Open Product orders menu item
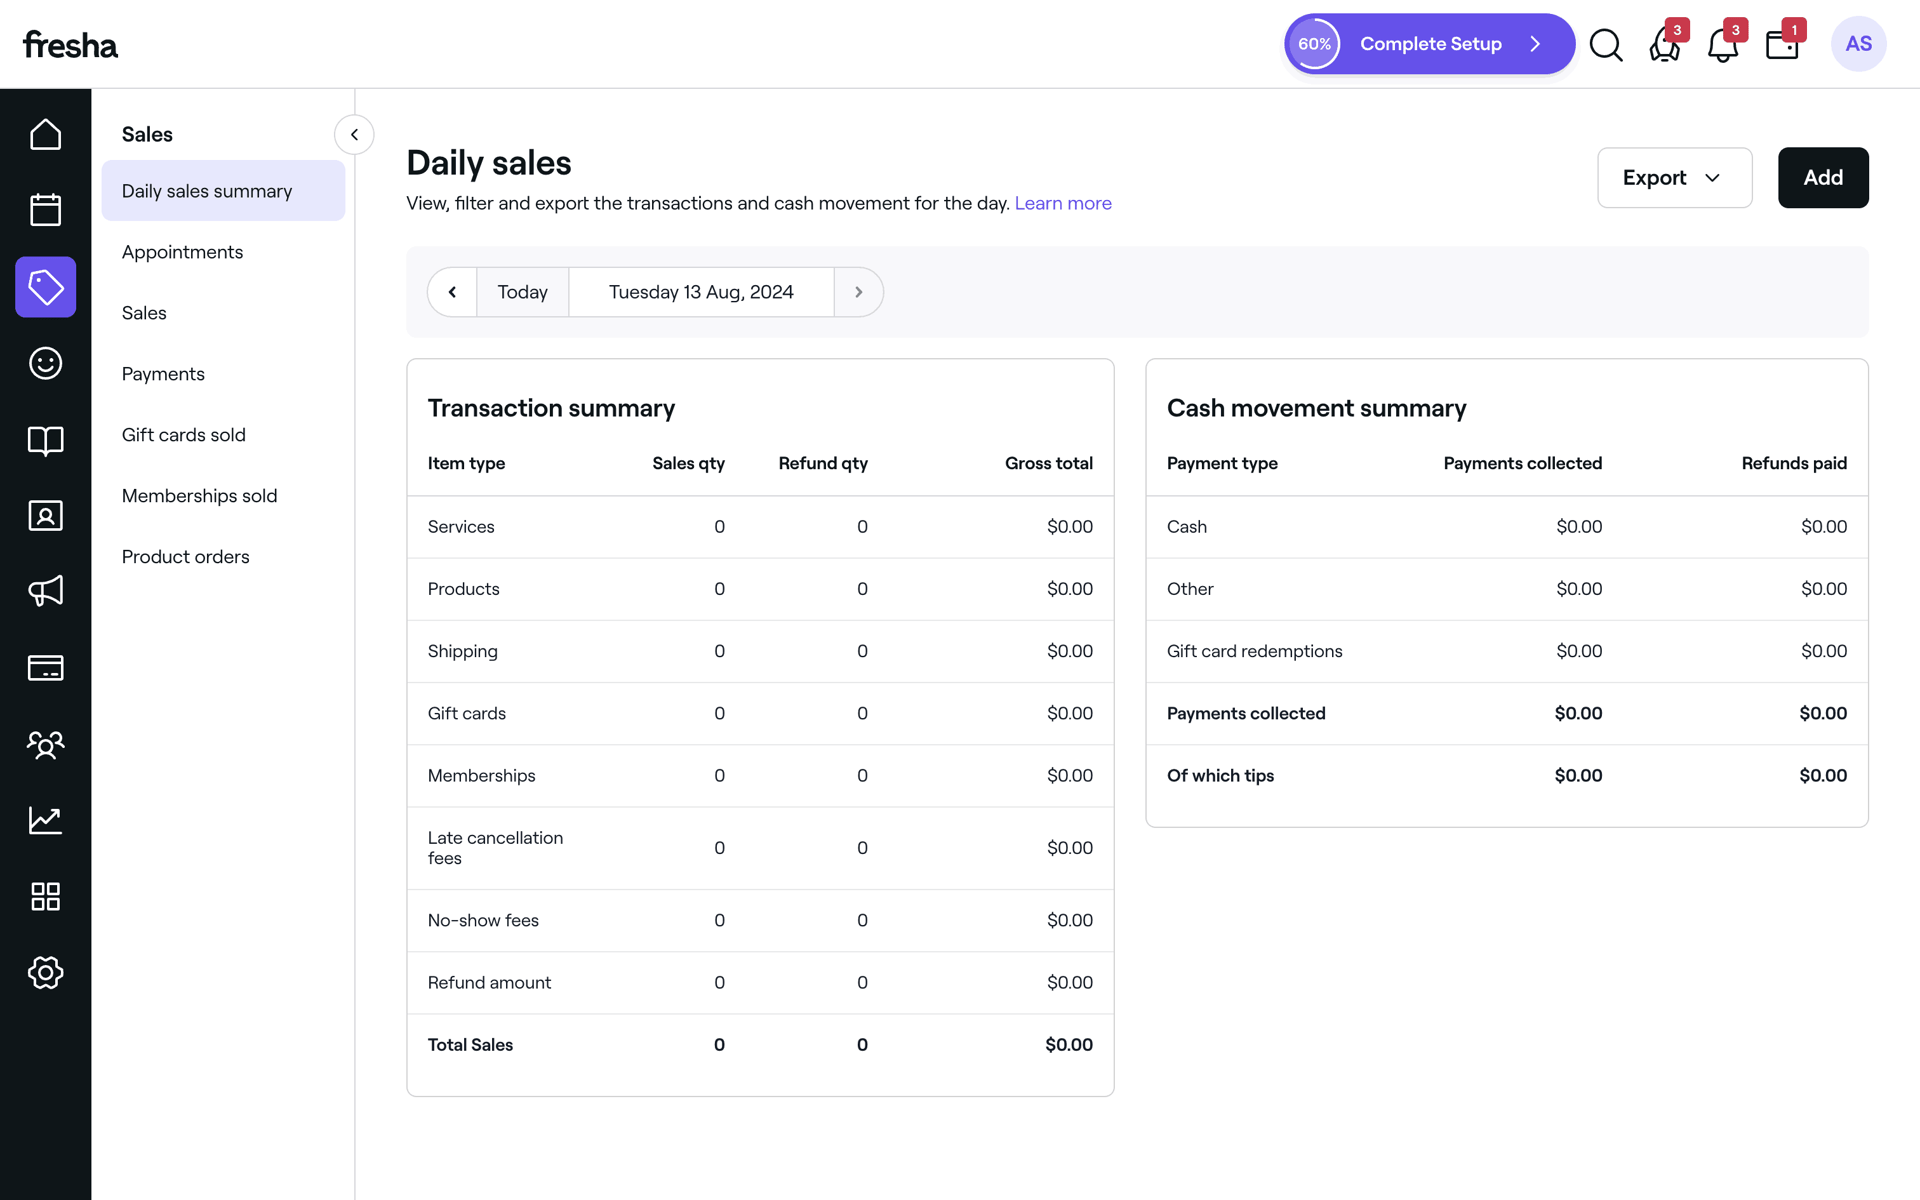The image size is (1920, 1200). 223,557
